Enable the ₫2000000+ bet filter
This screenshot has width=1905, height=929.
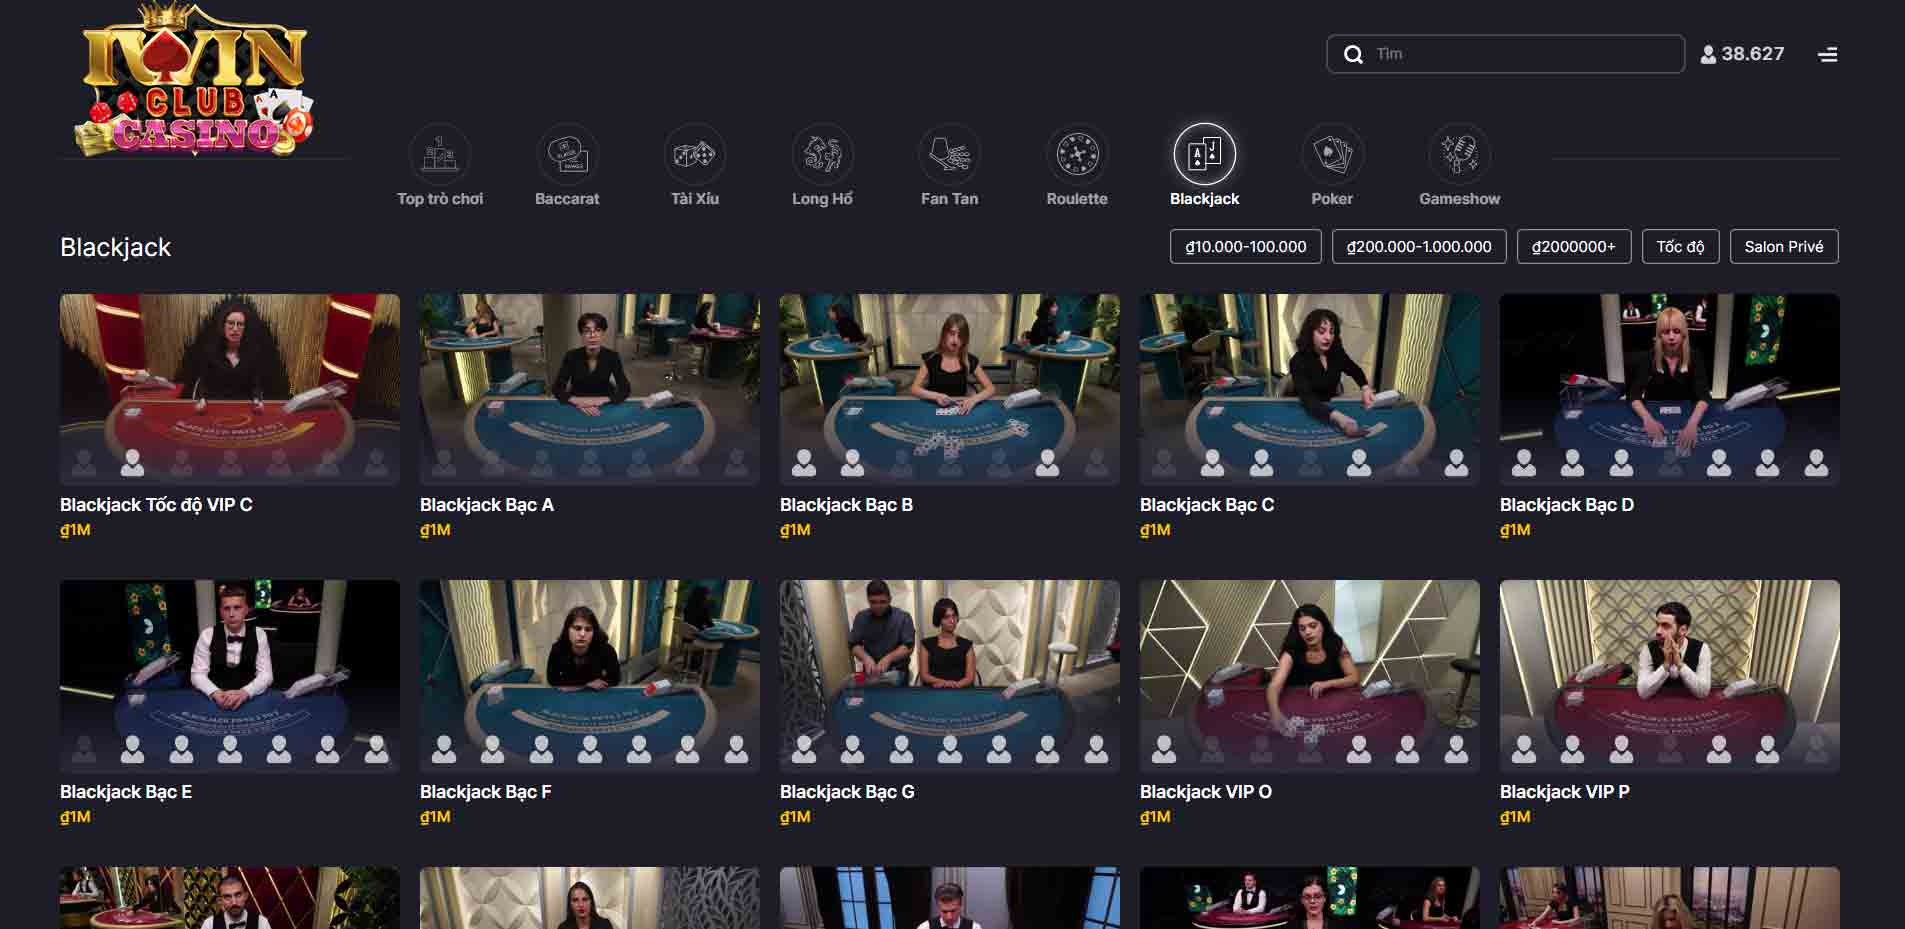point(1573,247)
